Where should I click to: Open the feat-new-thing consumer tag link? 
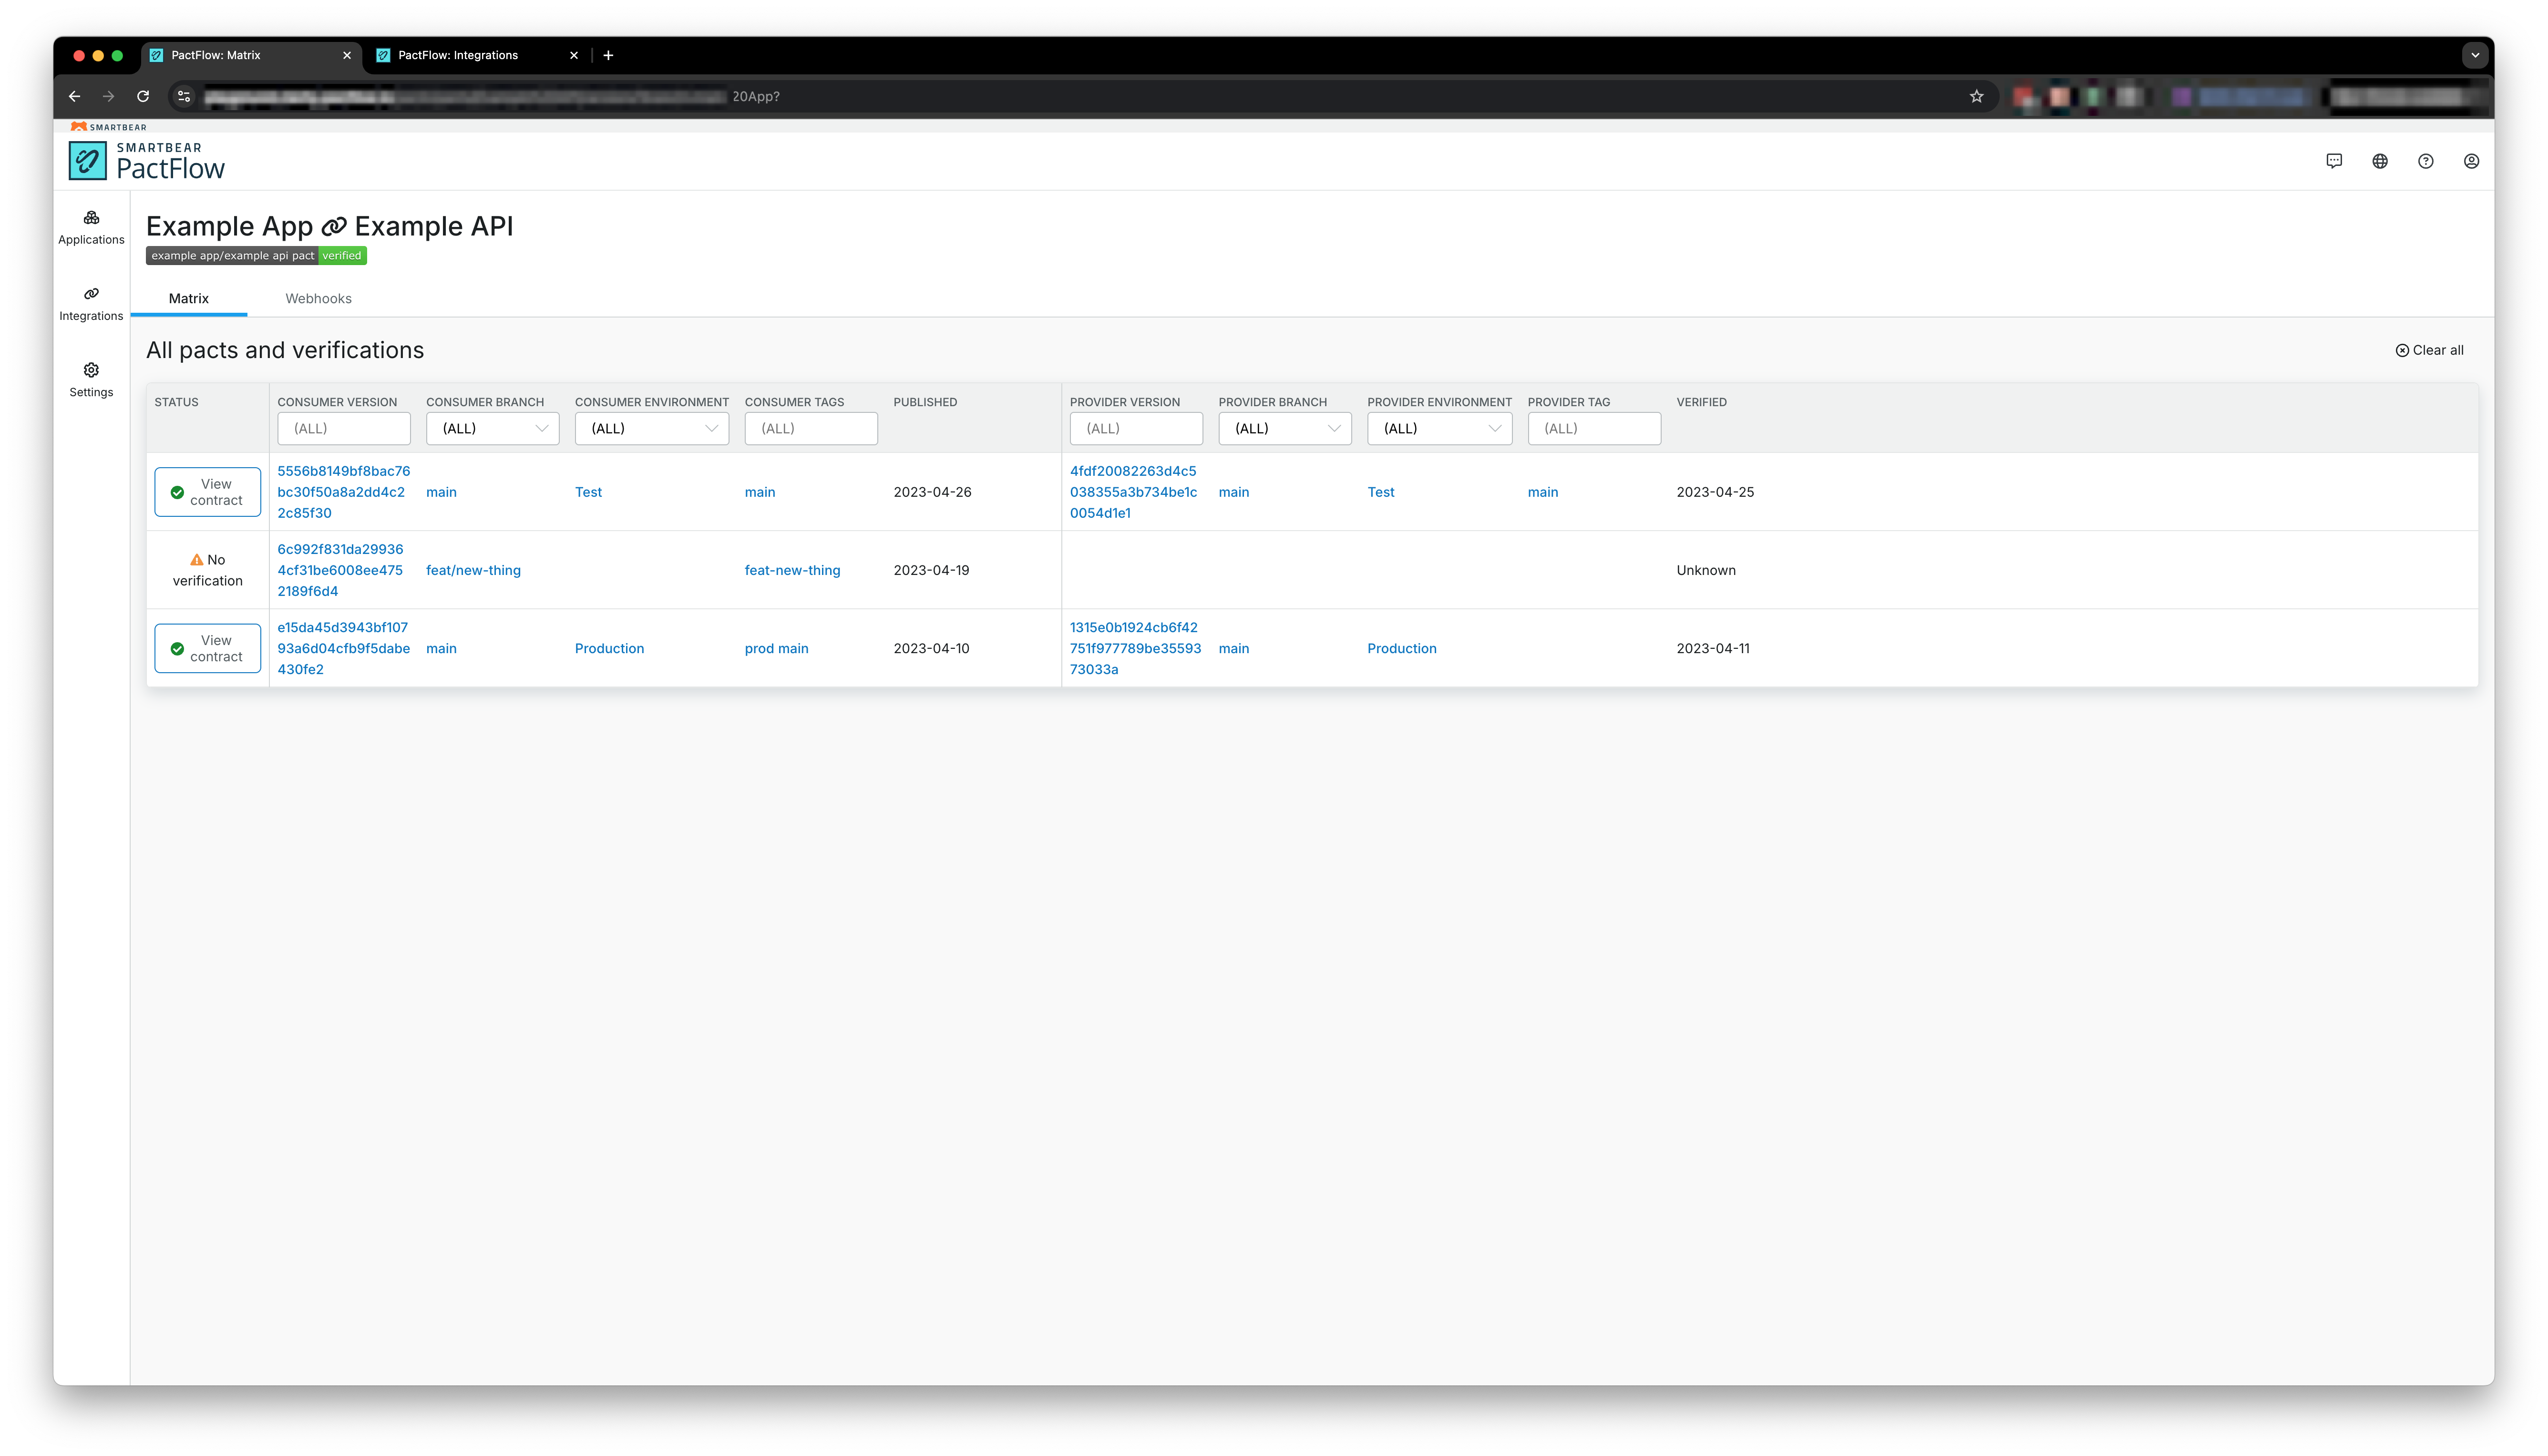[x=793, y=570]
